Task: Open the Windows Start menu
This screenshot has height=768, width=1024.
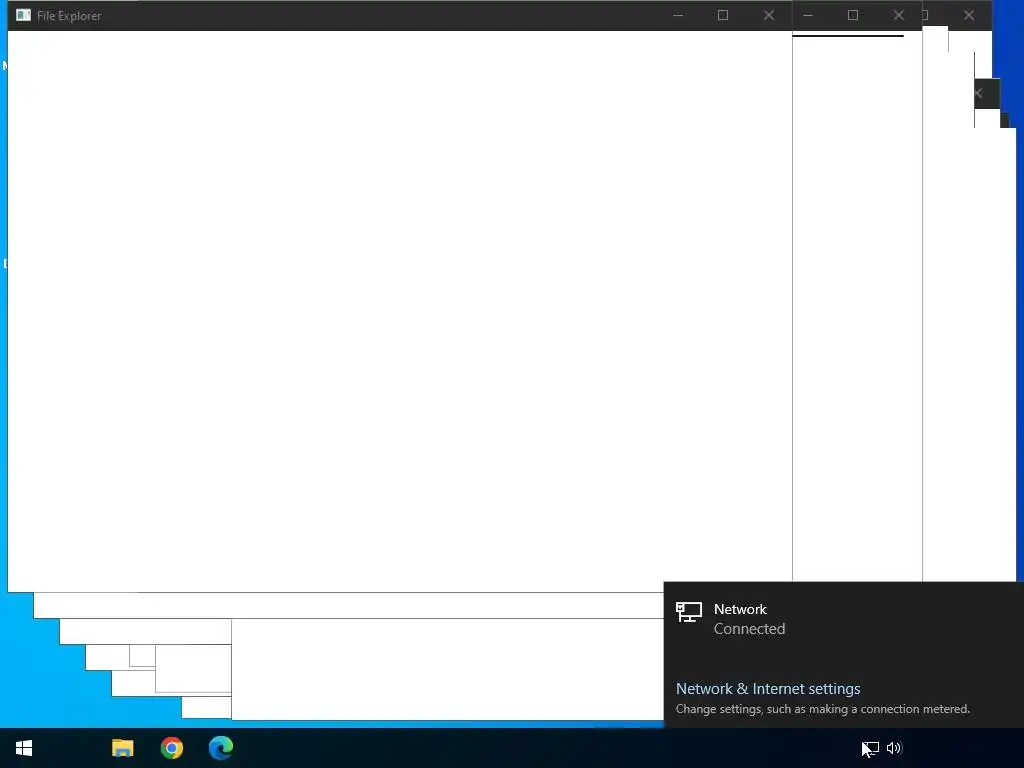Action: click(24, 748)
